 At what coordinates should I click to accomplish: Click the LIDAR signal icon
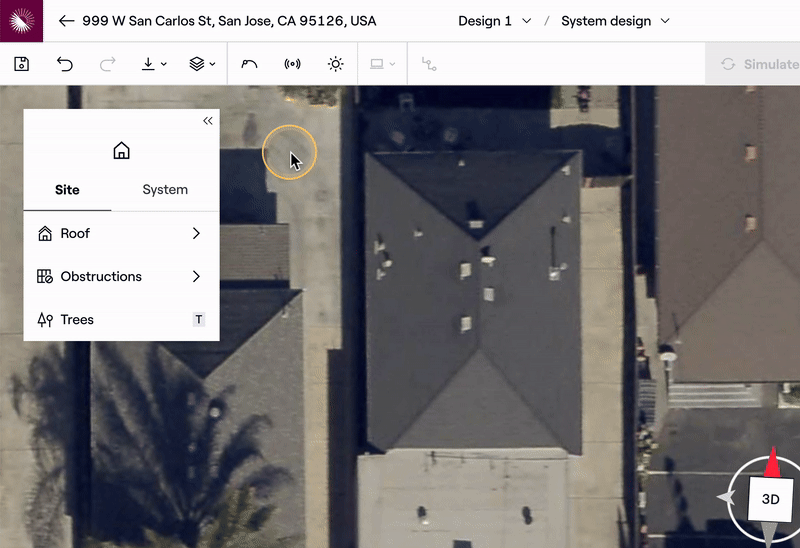(x=292, y=64)
